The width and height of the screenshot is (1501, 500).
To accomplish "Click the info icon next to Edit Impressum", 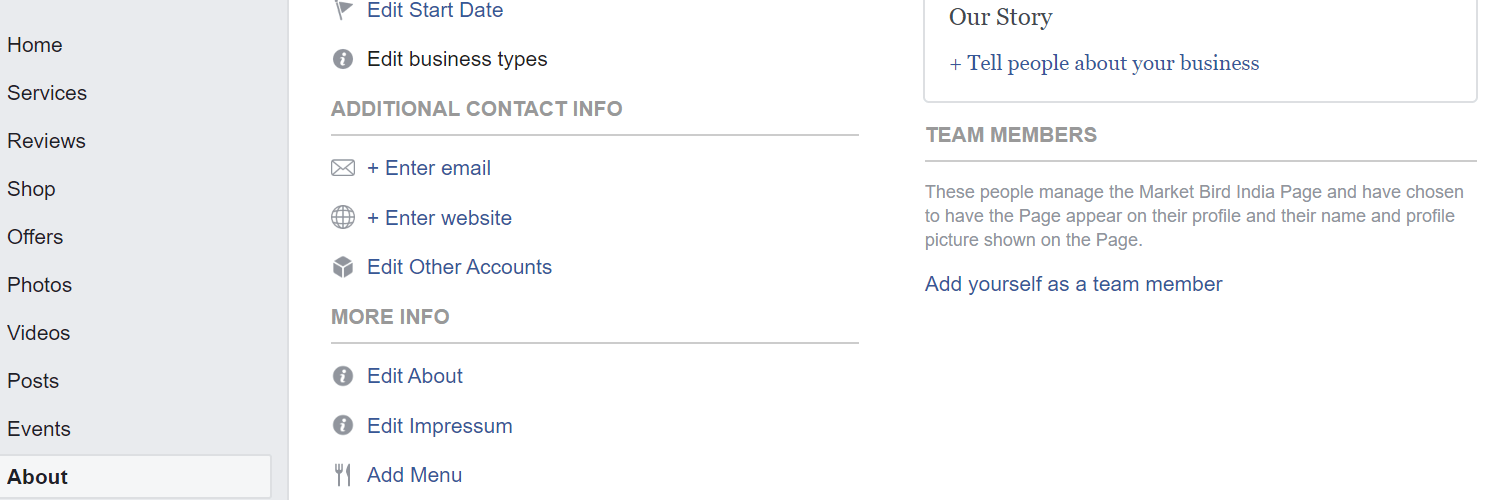I will (343, 426).
